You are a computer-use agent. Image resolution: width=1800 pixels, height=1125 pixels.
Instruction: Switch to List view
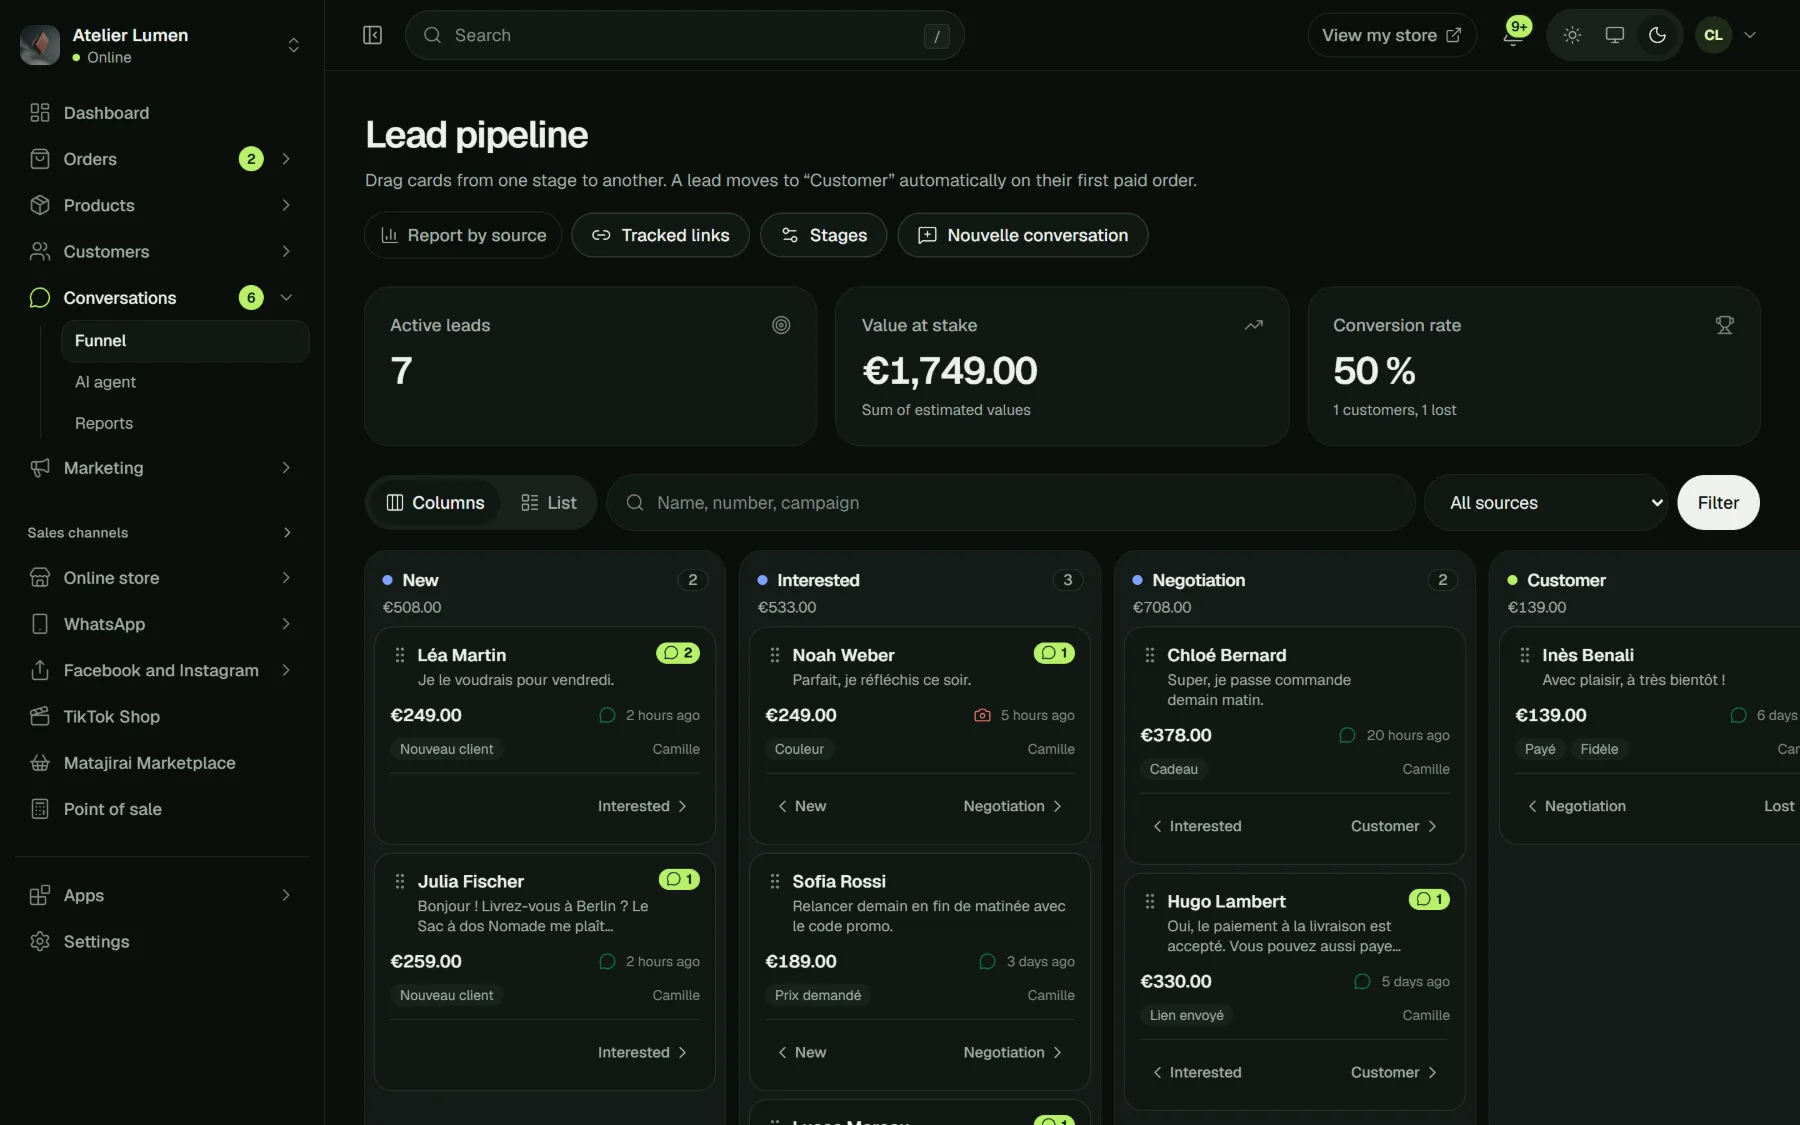coord(549,502)
